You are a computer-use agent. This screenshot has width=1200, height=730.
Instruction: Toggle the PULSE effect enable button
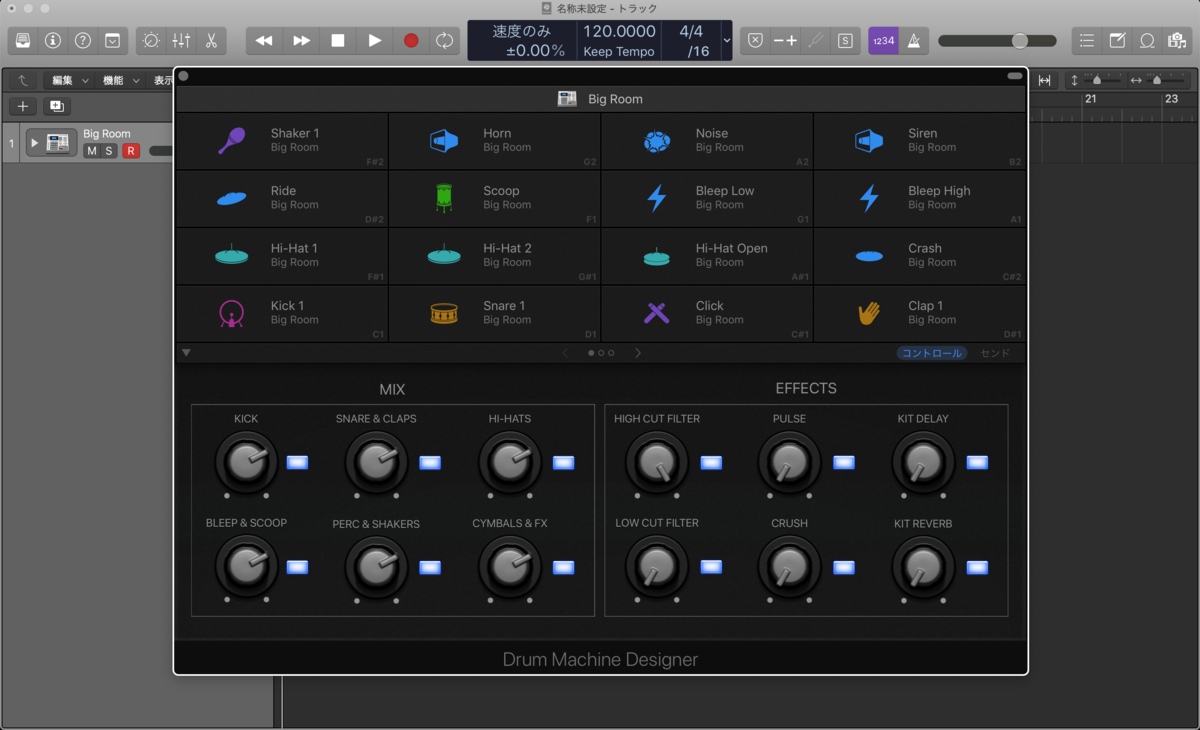pos(844,462)
